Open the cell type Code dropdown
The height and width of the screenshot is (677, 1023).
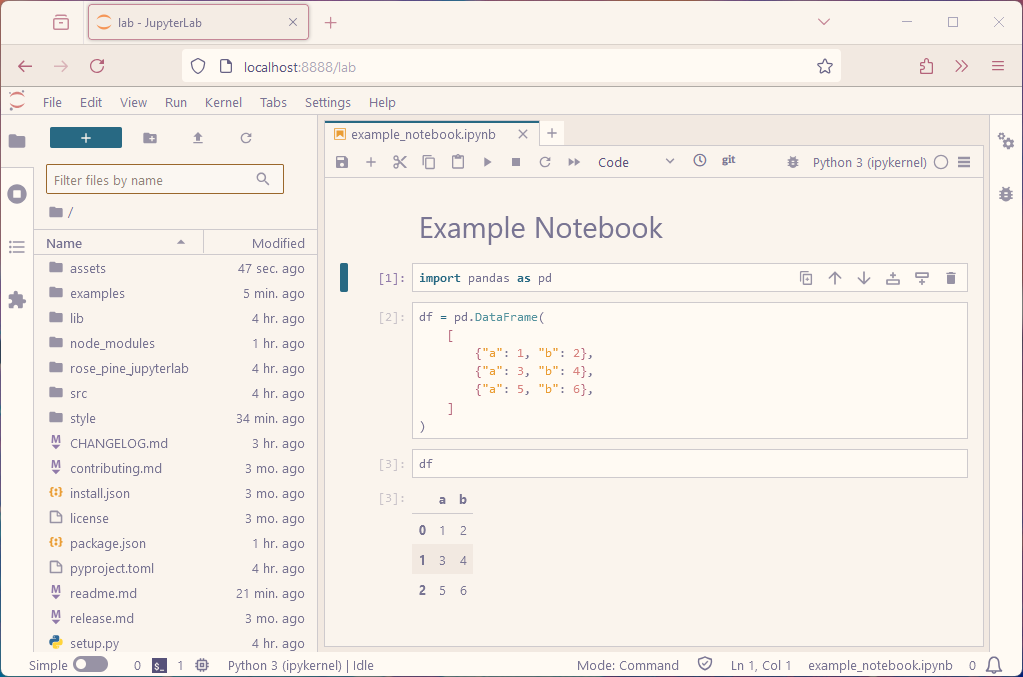[x=636, y=162]
